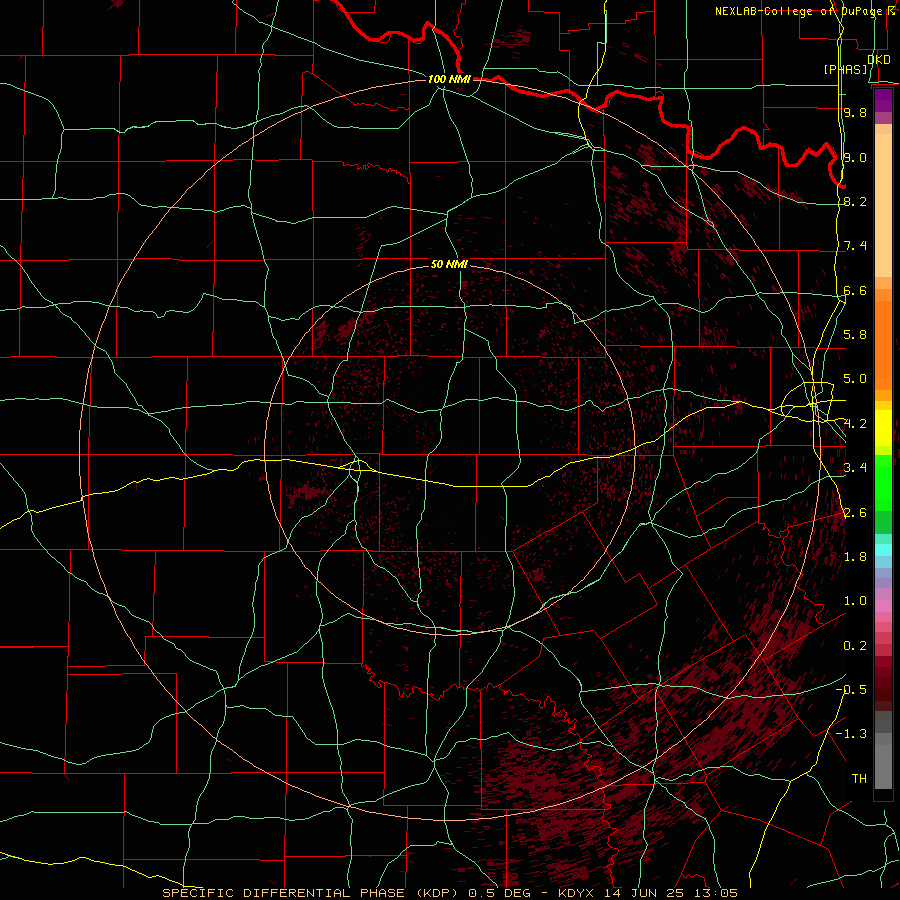
Task: Click the 0.2 scale value
Action: pos(855,646)
